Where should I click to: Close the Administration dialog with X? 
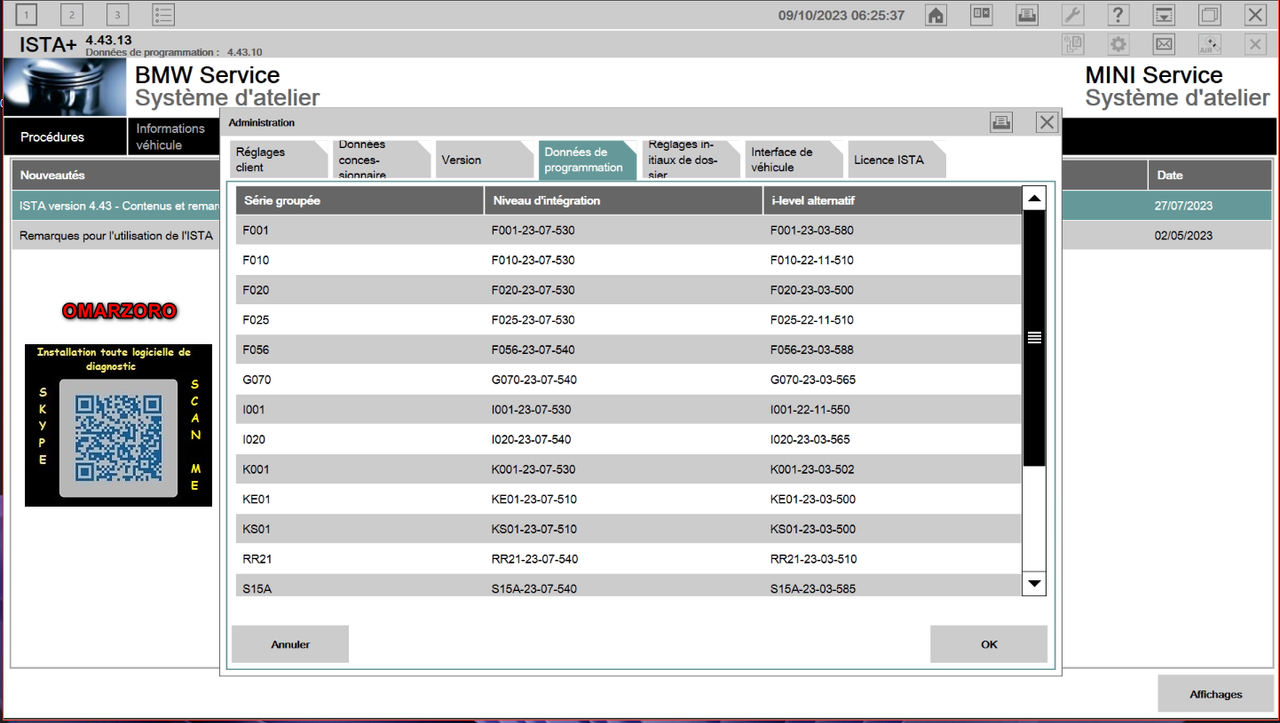1047,122
